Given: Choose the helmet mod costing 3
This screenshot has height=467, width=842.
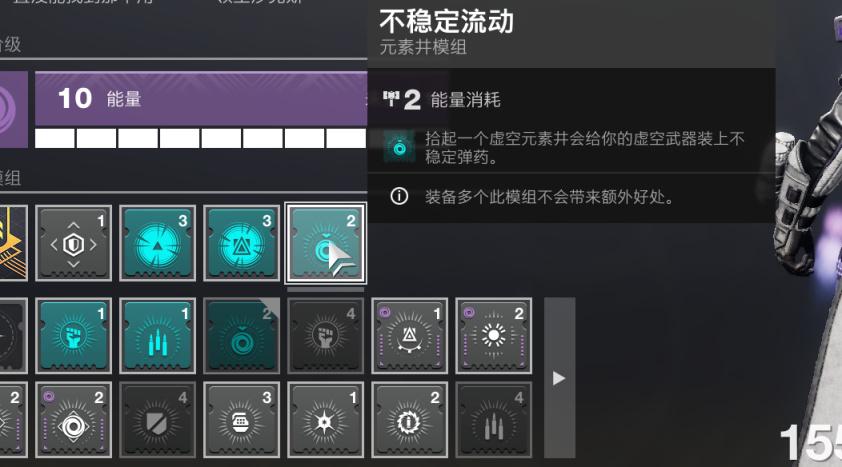Looking at the screenshot, I should click(x=242, y=420).
